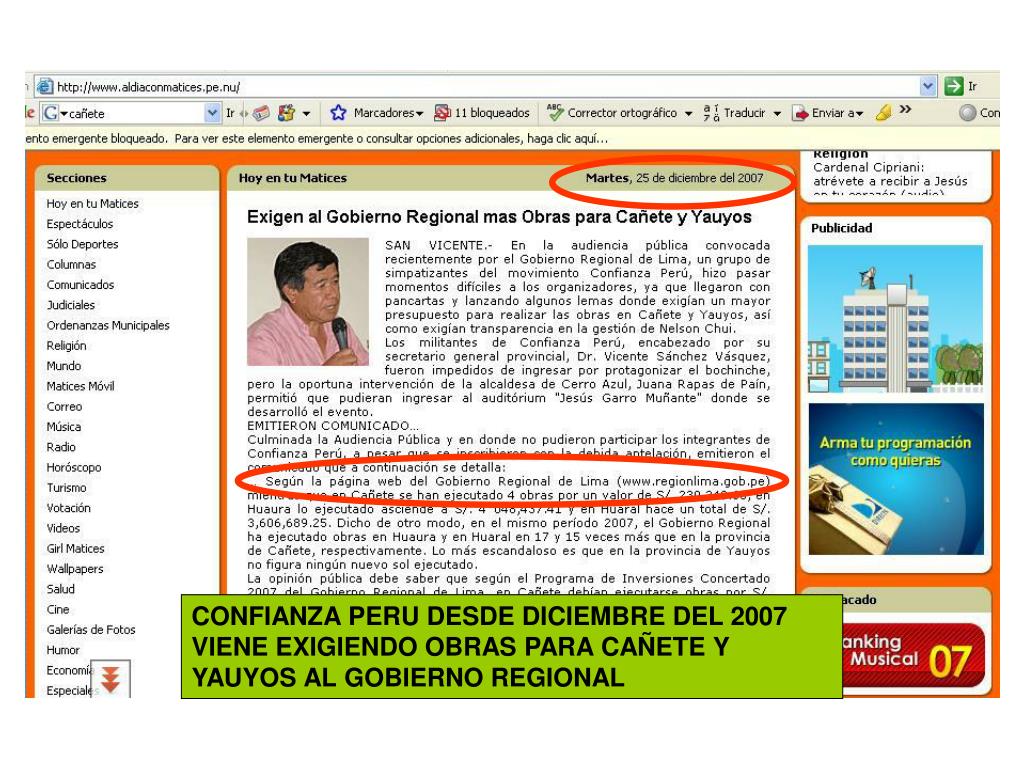Click the Publicidad heading
The height and width of the screenshot is (768, 1024).
(x=841, y=228)
